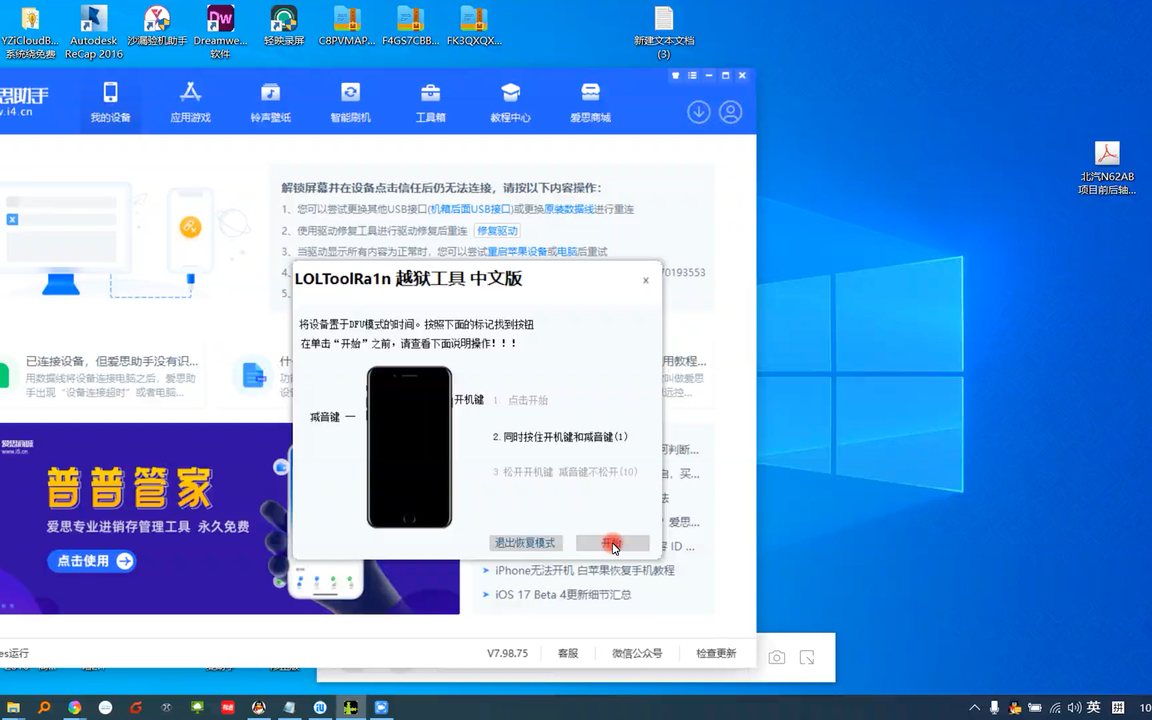Open the 轻映录屏 desktop icon

284,26
